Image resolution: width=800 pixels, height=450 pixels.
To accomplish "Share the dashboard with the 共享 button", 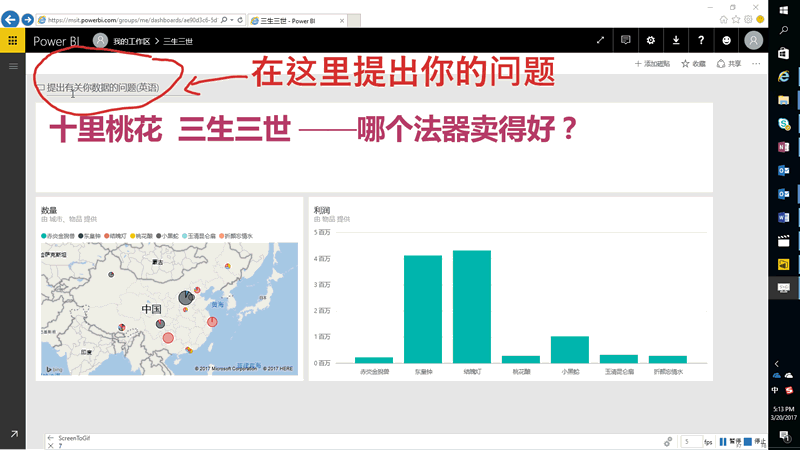I will pos(729,64).
